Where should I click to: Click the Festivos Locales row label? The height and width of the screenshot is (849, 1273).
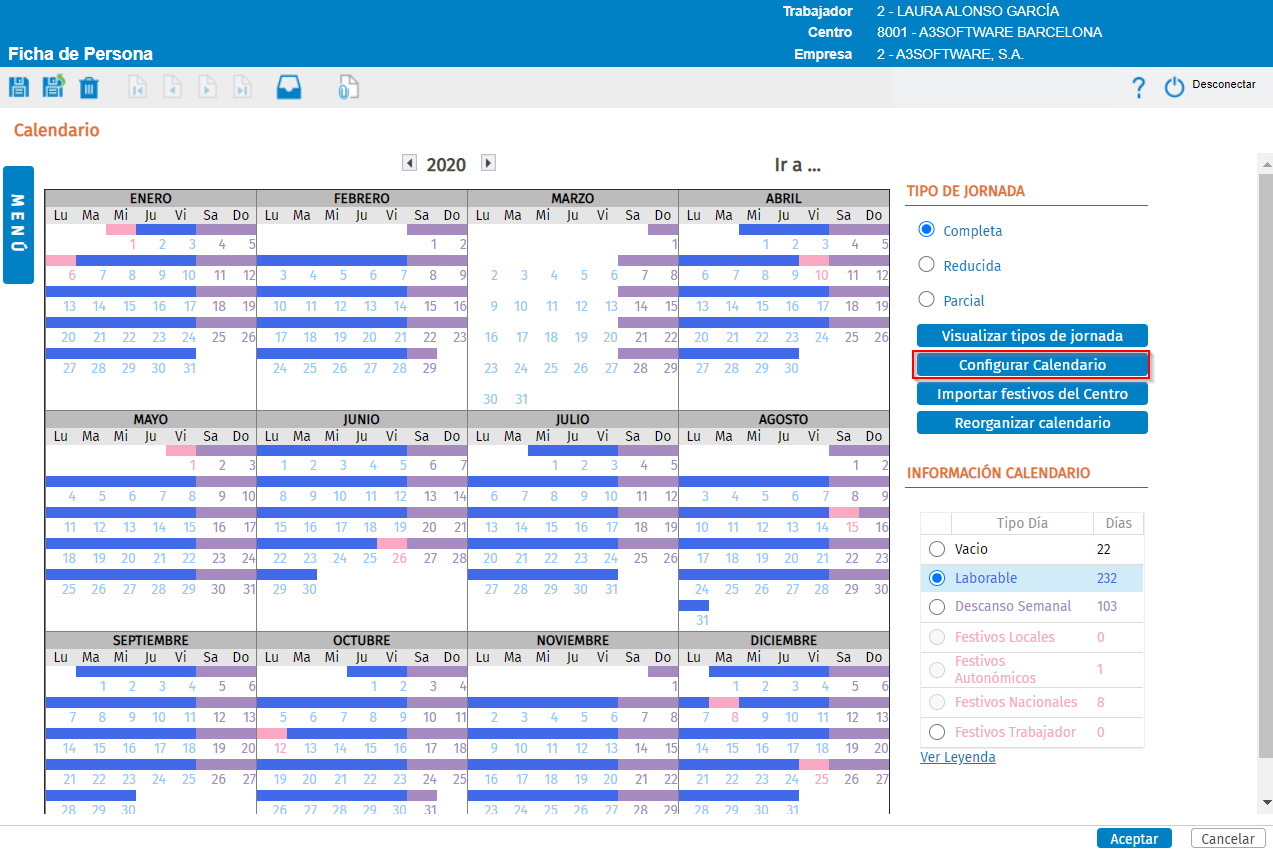[x=1005, y=637]
